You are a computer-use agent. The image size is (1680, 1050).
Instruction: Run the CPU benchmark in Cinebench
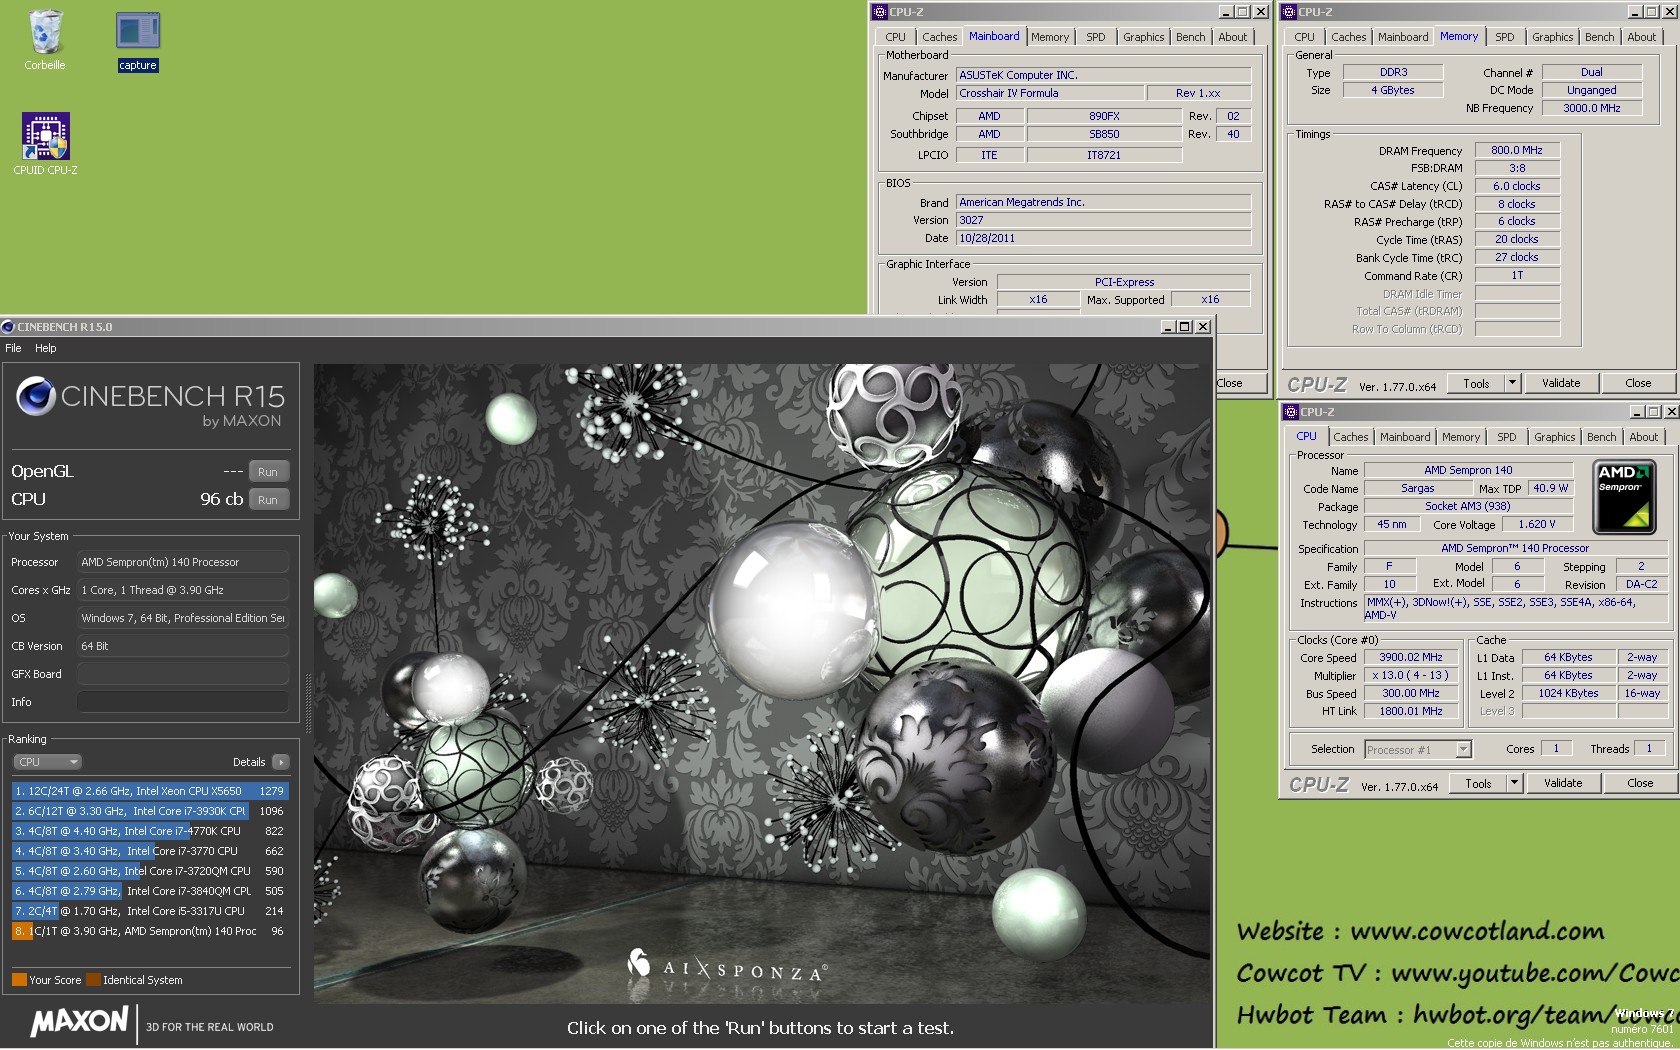tap(268, 500)
